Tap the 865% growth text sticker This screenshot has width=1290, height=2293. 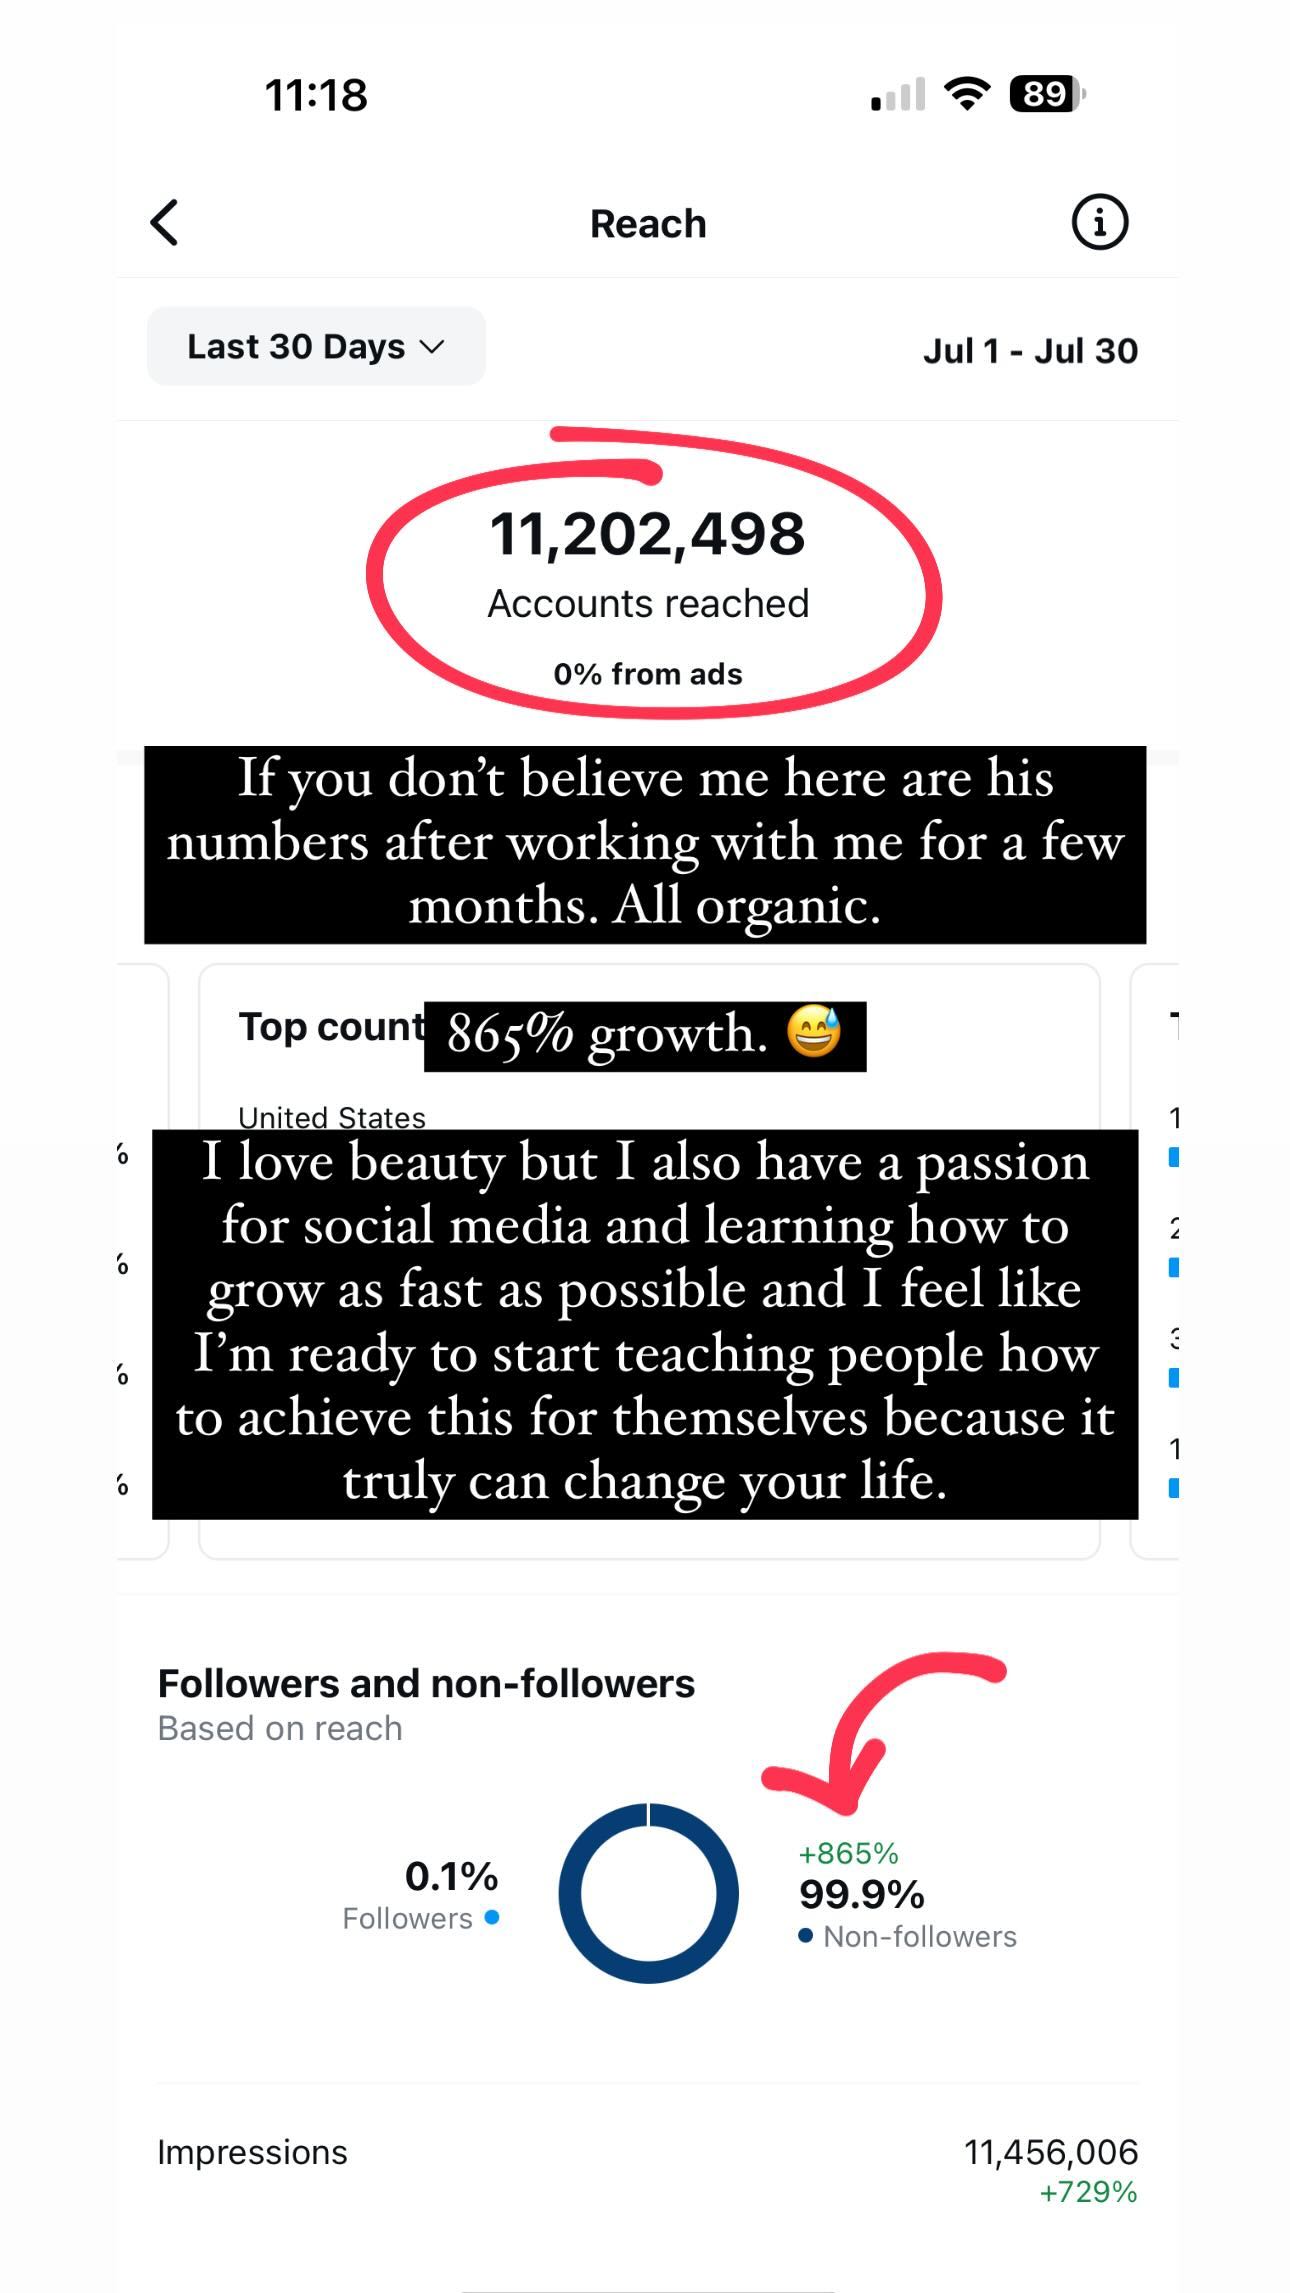(x=645, y=1036)
